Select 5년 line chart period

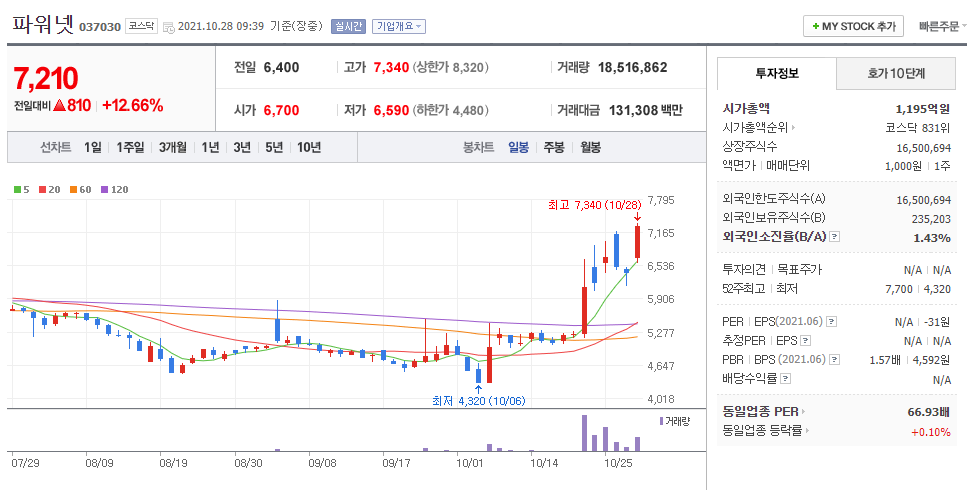[x=274, y=147]
